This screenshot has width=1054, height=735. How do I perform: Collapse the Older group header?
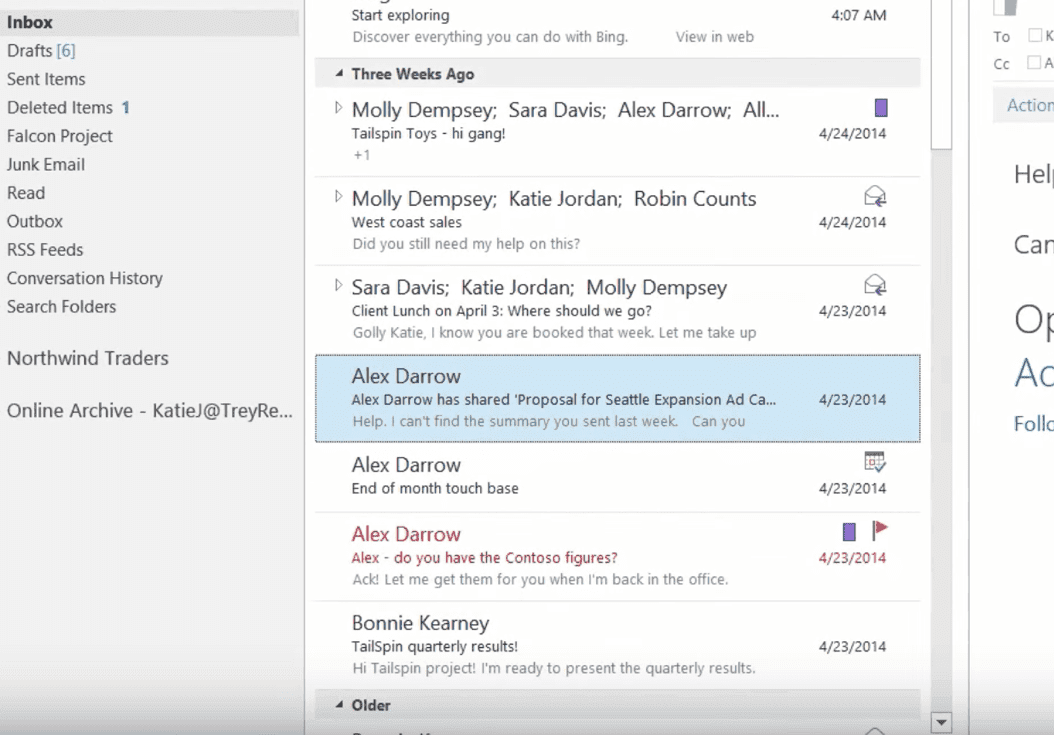point(339,705)
